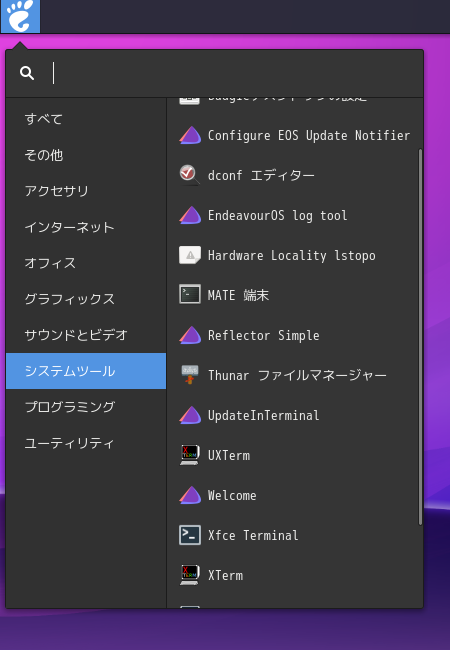Viewport: 450px width, 650px height.
Task: Launch Configure EOS Update Notifier by its label
Action: pos(309,136)
